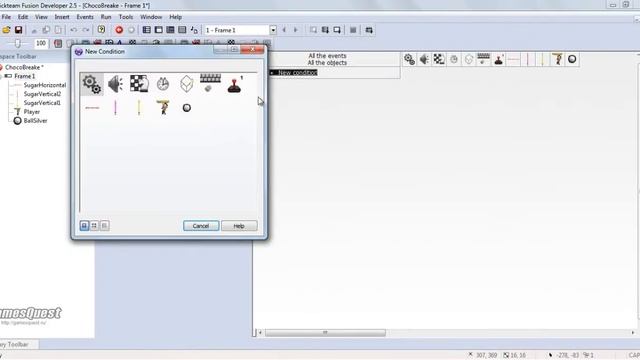The height and width of the screenshot is (360, 640).
Task: Open the File menu
Action: coord(6,17)
